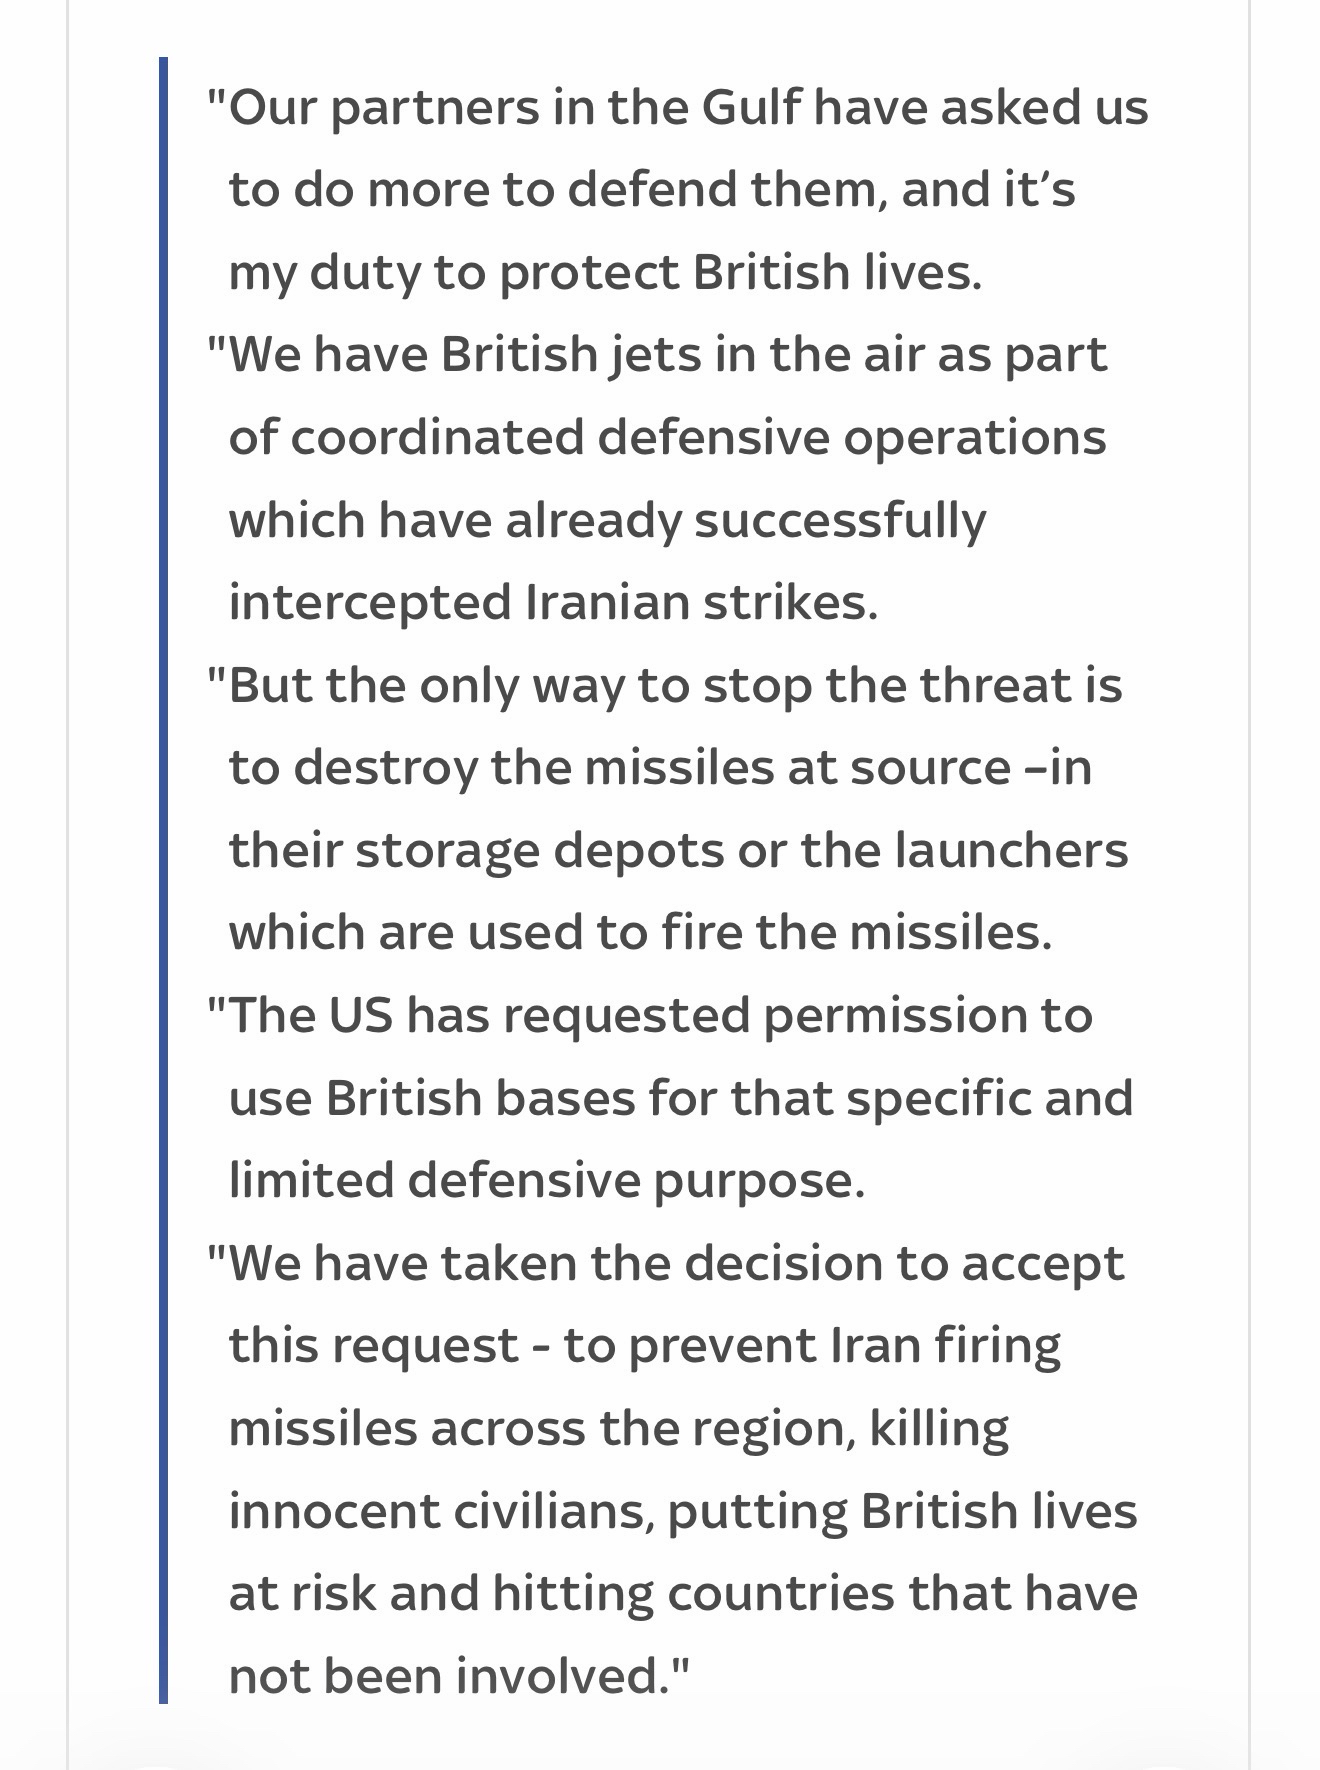Click the final line "not been involved."

459,1675
